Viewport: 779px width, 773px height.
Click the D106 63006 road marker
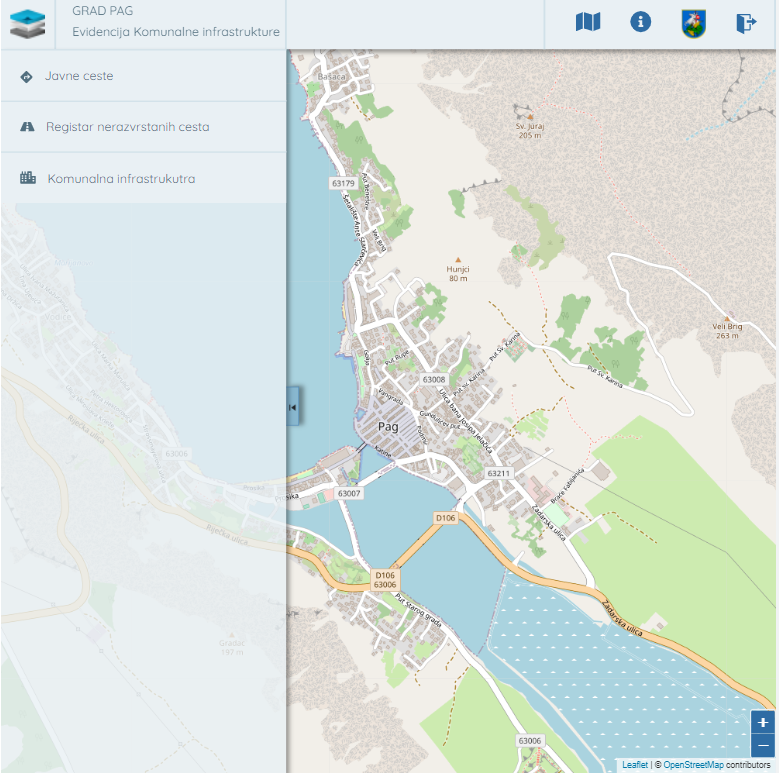[385, 580]
